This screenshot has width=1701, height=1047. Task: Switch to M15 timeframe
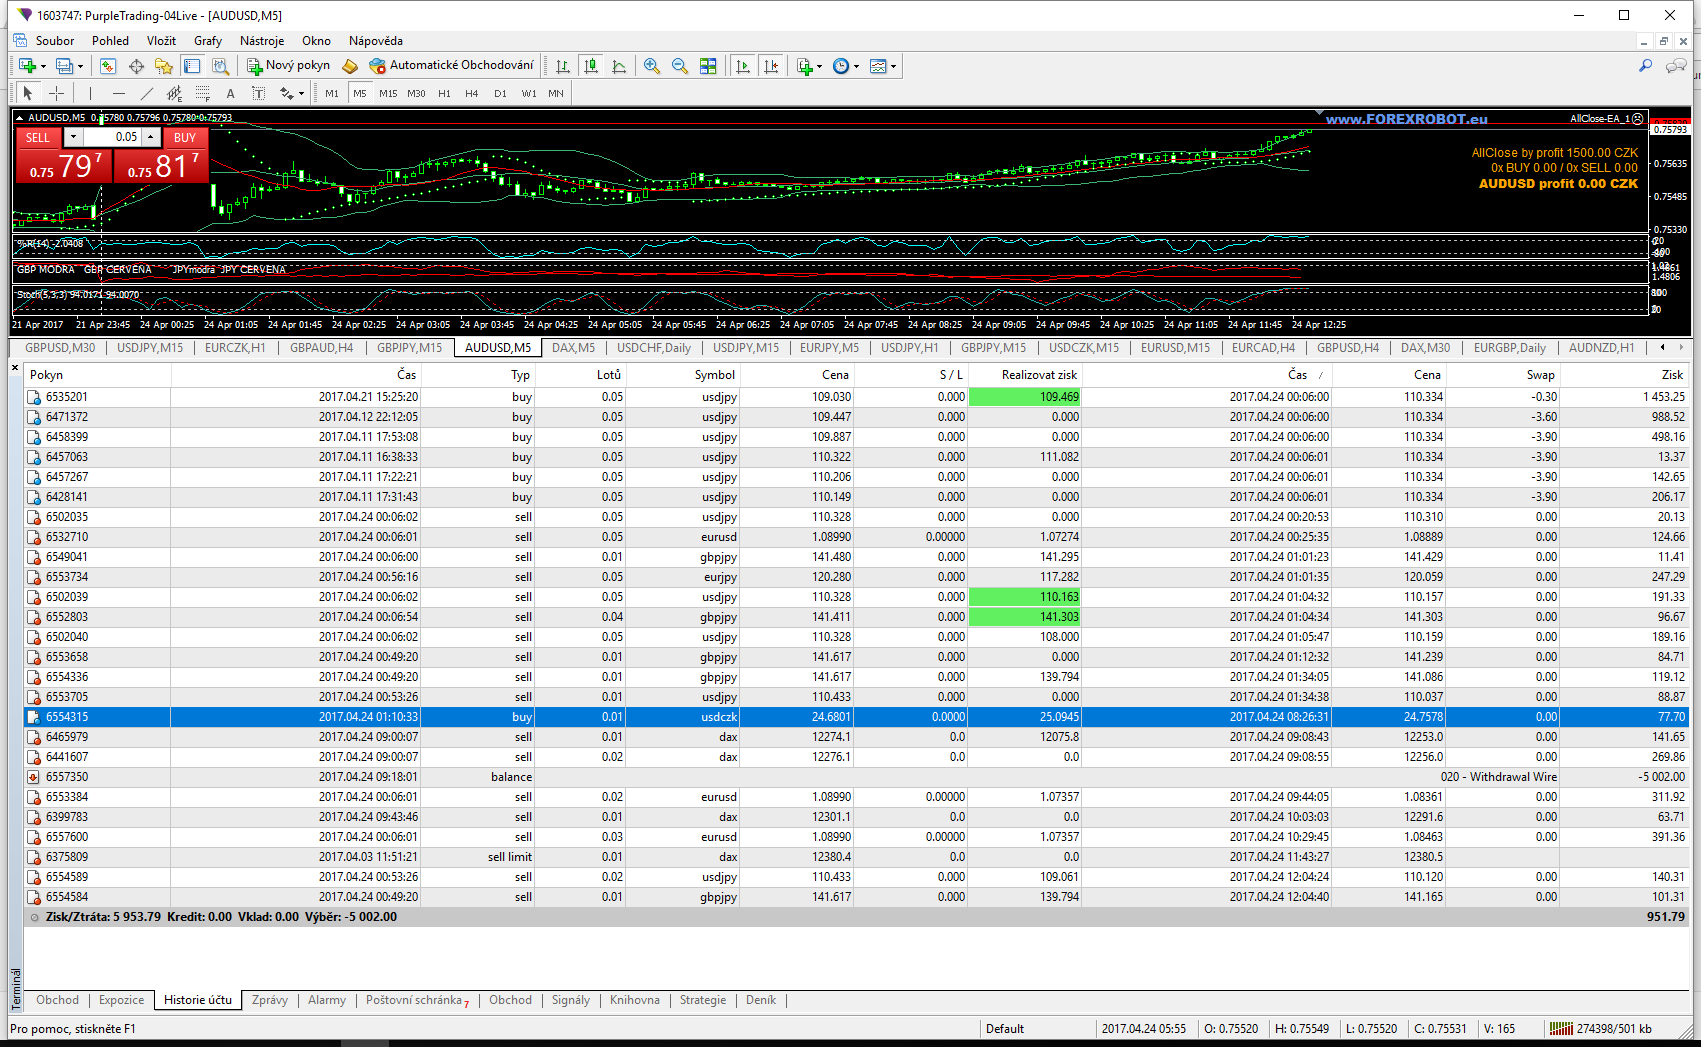click(x=388, y=93)
